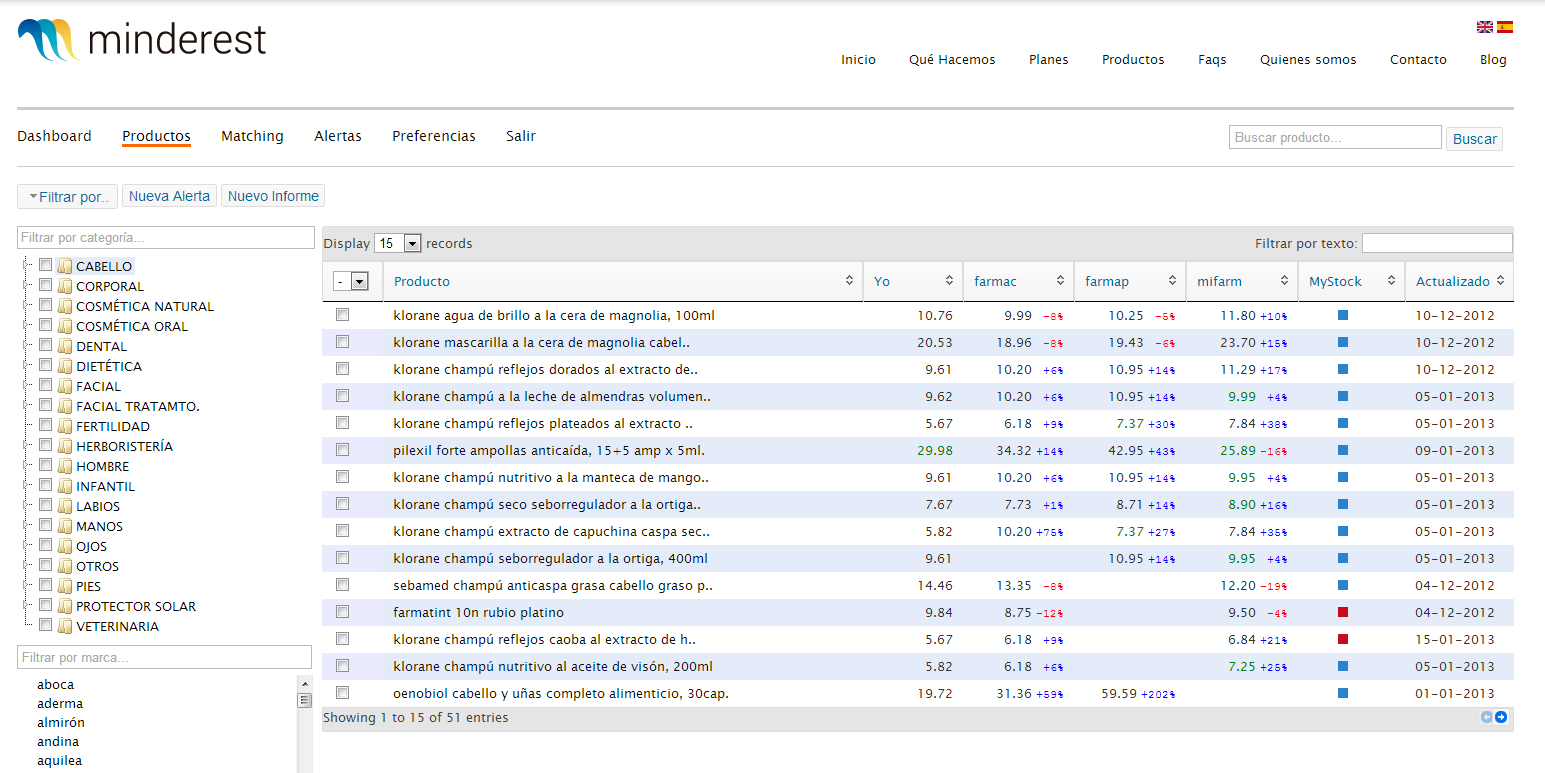The height and width of the screenshot is (773, 1545).
Task: Click DENTAL folder icon
Action: pos(65,346)
